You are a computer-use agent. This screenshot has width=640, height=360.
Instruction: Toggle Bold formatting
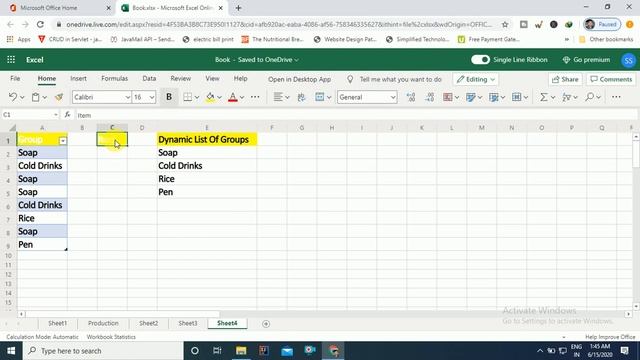pyautogui.click(x=169, y=97)
